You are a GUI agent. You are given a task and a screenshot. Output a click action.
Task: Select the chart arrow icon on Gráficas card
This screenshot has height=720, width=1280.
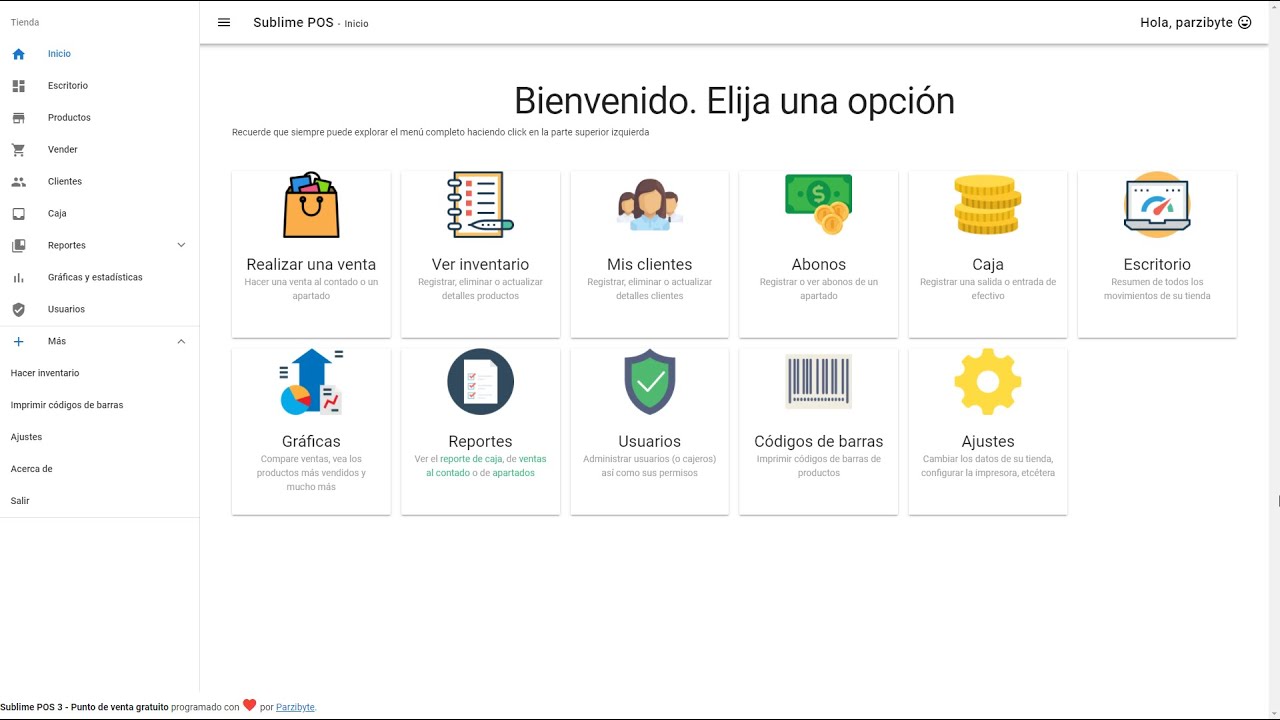pos(310,381)
